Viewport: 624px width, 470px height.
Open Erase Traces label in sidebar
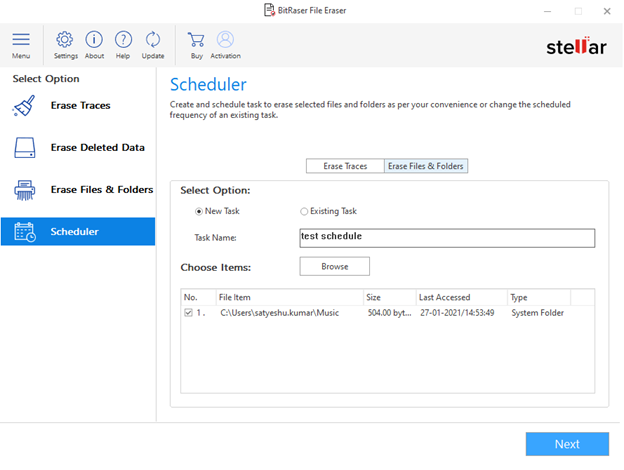(x=80, y=105)
